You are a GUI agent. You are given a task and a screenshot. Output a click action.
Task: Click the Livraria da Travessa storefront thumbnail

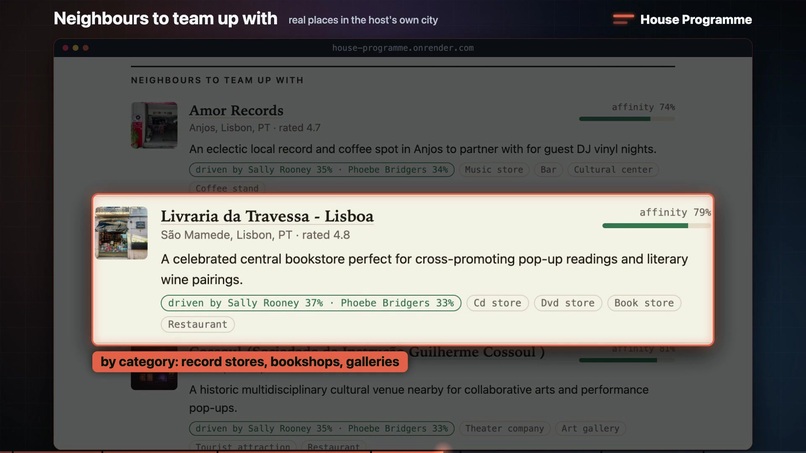(121, 232)
